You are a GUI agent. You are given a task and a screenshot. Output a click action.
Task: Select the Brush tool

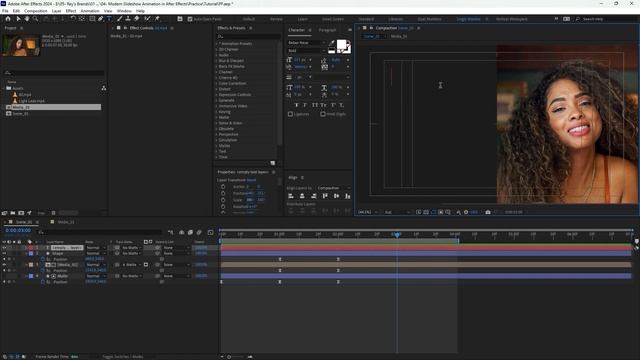tap(120, 19)
